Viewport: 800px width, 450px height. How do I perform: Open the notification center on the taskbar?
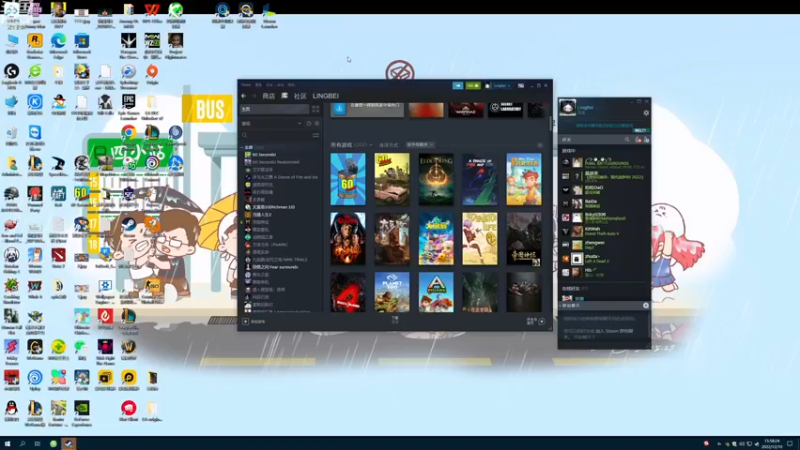tap(790, 444)
